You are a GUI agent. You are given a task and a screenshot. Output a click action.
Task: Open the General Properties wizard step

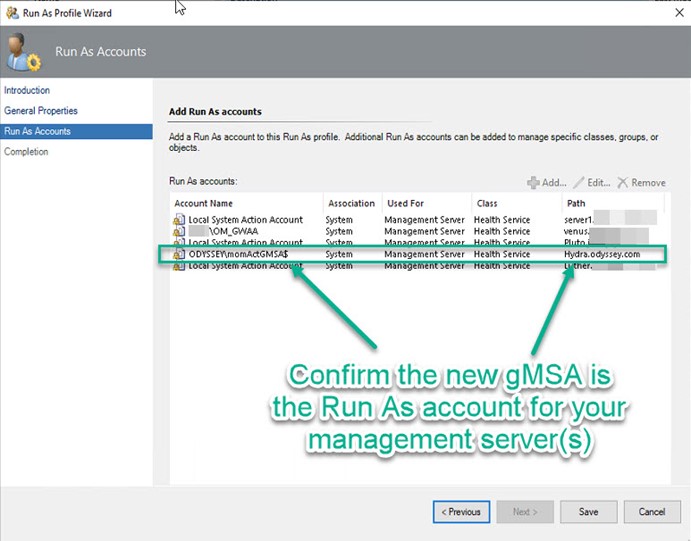pos(41,111)
